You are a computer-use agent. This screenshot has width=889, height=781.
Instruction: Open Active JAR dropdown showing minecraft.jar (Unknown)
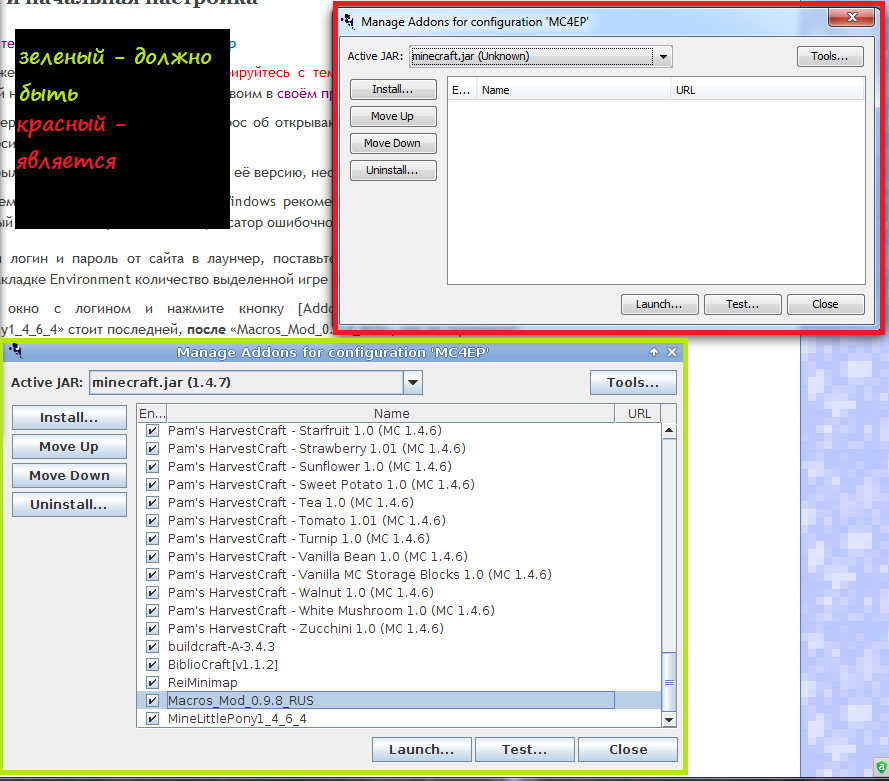point(663,57)
